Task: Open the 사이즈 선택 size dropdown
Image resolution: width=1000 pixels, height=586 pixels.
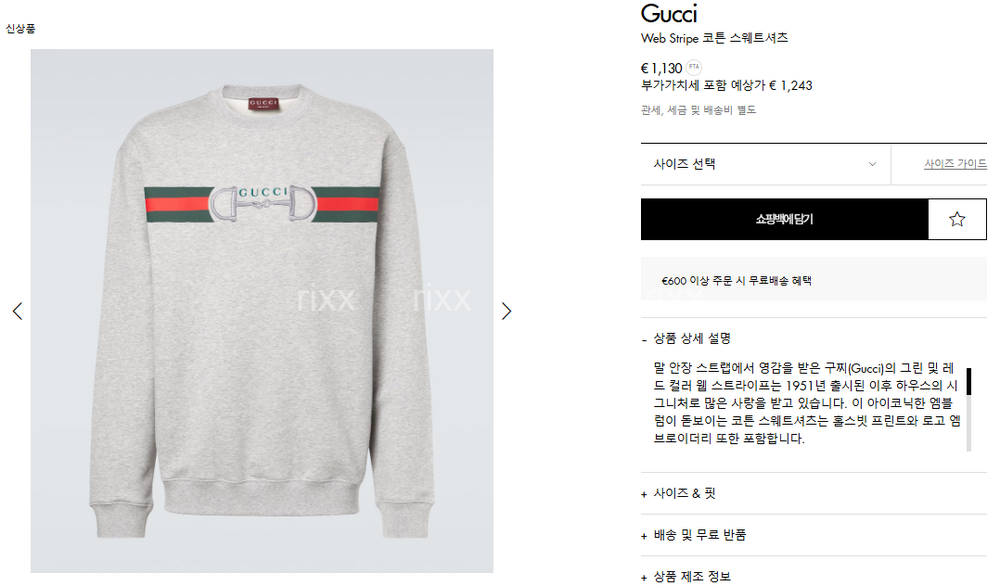Action: (765, 164)
